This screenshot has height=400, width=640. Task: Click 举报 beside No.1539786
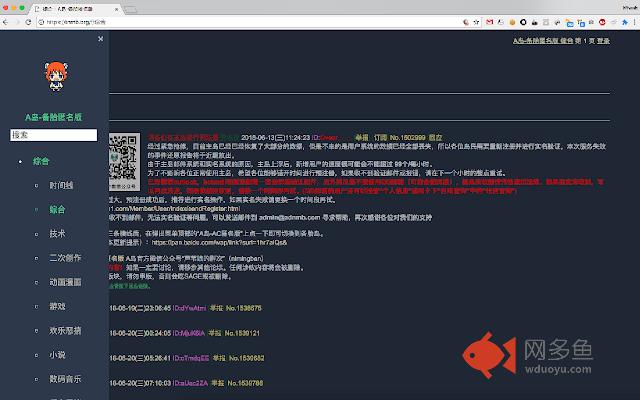tap(218, 383)
